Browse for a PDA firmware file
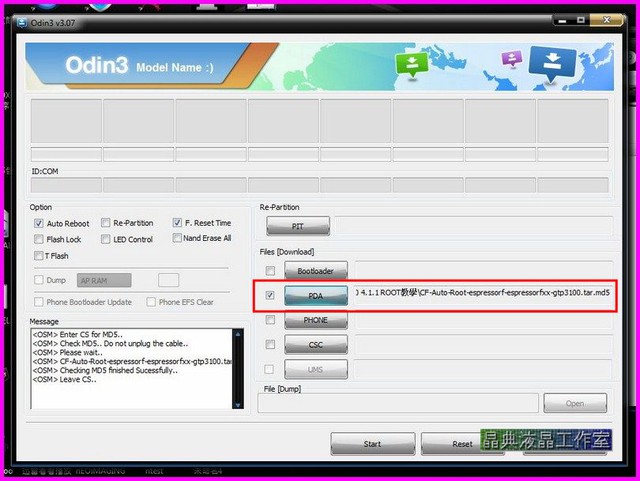The image size is (640, 481). click(x=315, y=296)
